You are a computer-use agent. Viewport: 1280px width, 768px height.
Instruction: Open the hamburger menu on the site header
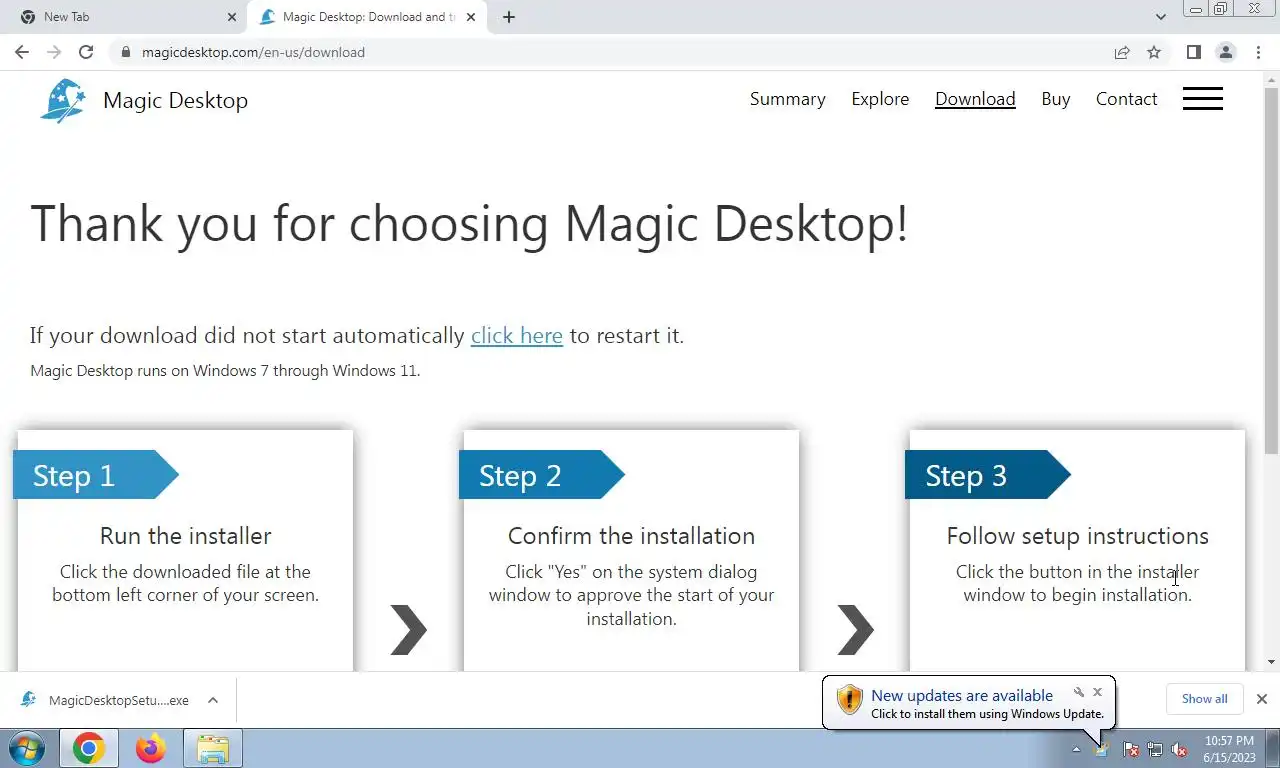[x=1202, y=99]
